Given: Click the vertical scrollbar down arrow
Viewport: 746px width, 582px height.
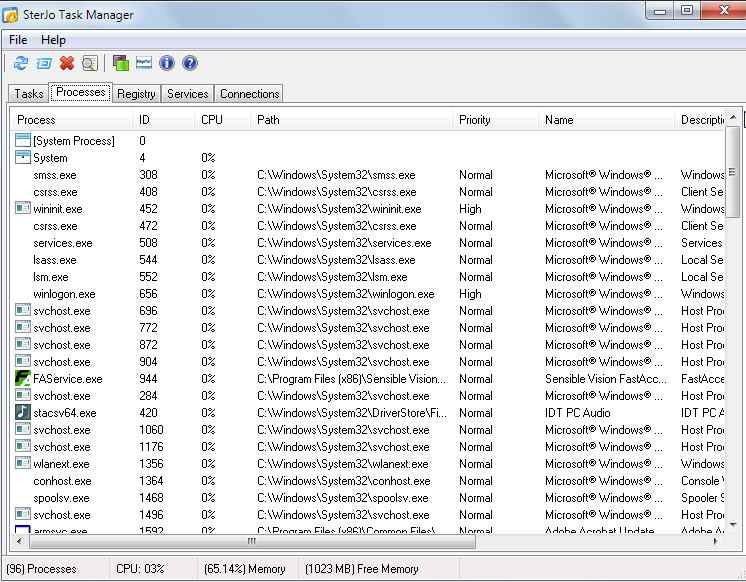Looking at the screenshot, I should click(733, 525).
